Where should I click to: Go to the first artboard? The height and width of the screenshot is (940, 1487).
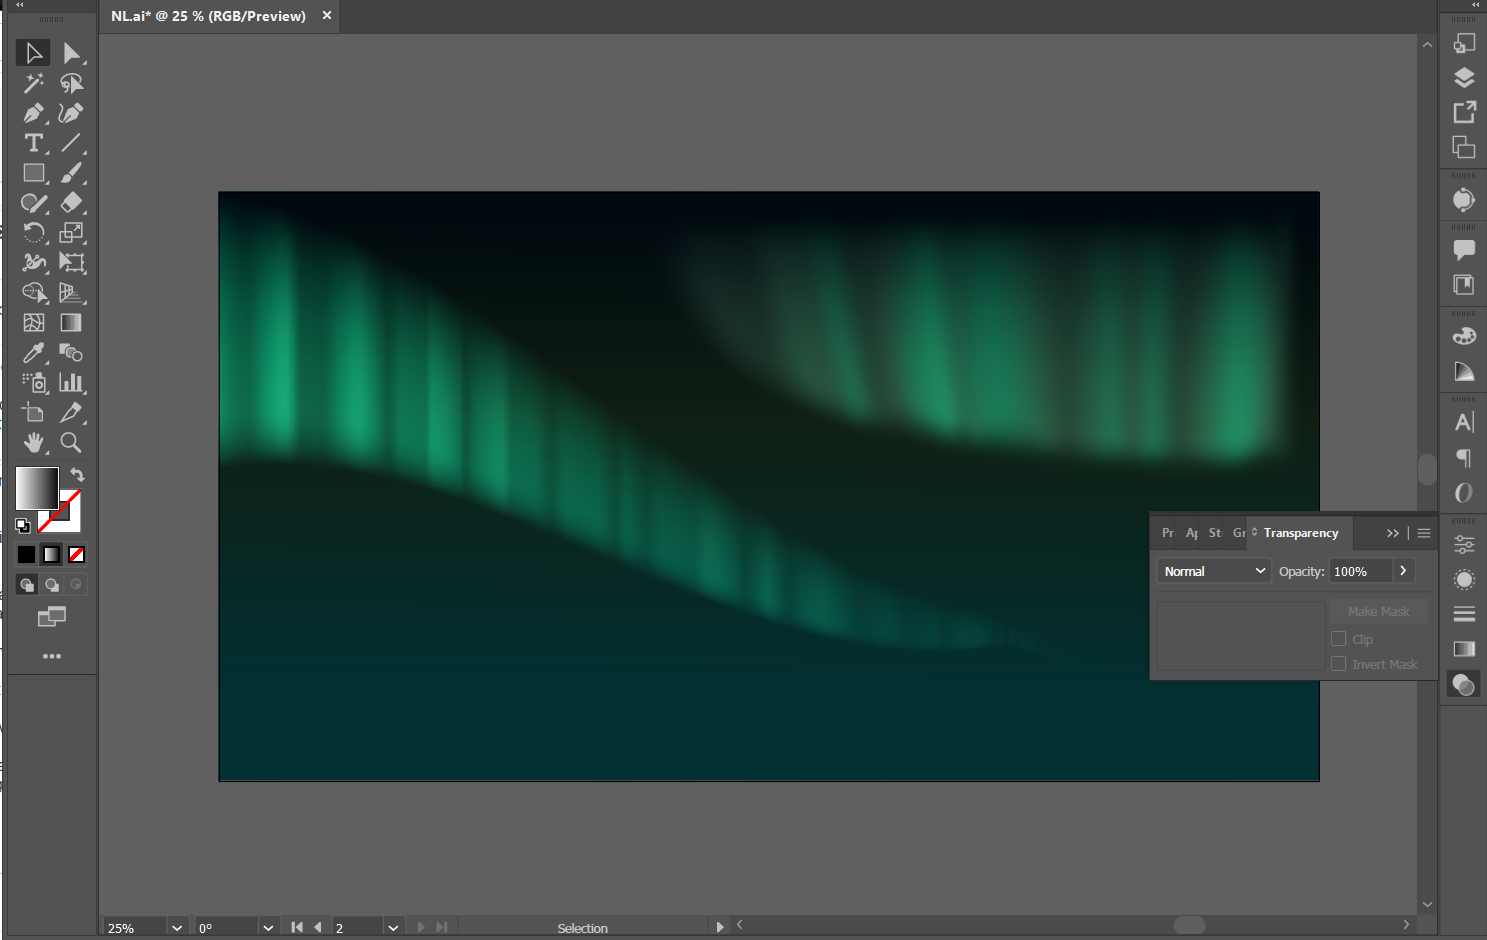297,927
